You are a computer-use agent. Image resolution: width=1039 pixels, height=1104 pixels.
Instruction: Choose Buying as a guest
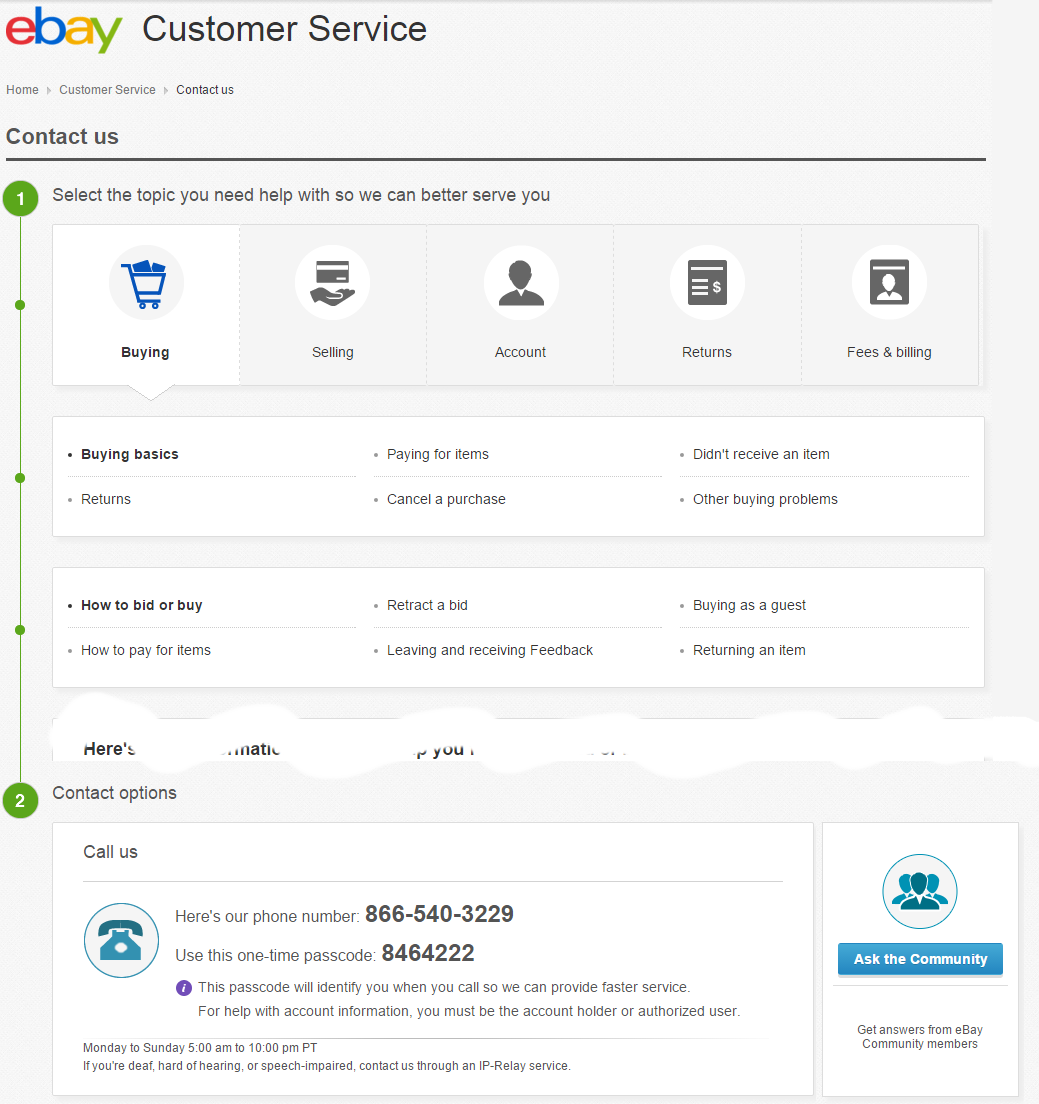(x=749, y=605)
